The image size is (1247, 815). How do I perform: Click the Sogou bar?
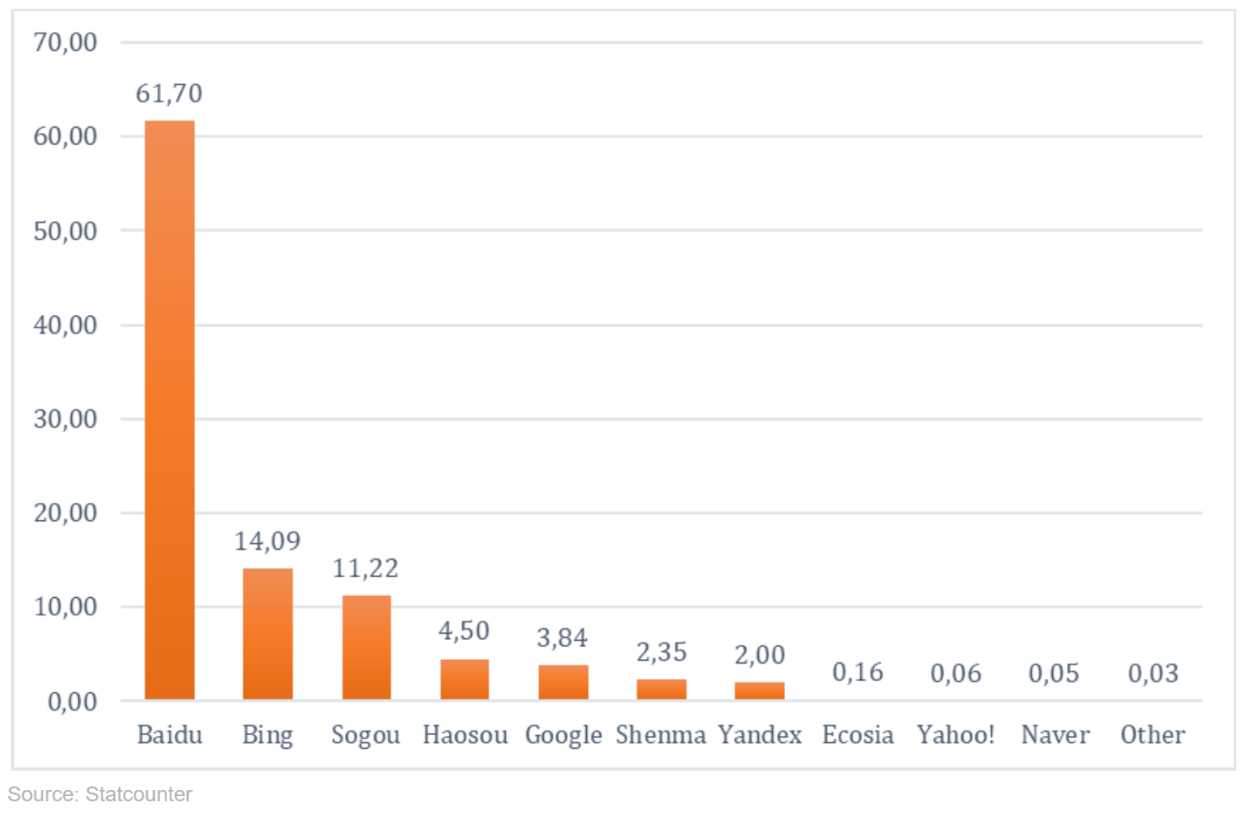tap(366, 648)
